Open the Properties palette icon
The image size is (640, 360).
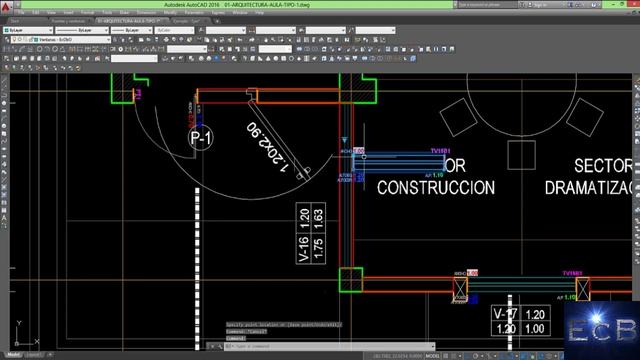(x=299, y=40)
